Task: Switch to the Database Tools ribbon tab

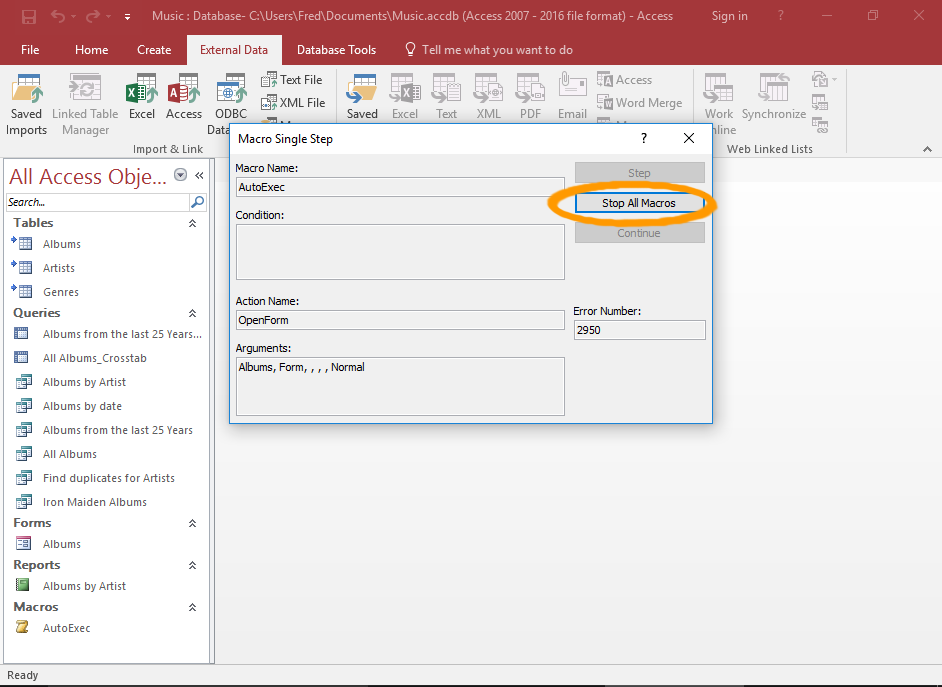Action: pos(336,49)
